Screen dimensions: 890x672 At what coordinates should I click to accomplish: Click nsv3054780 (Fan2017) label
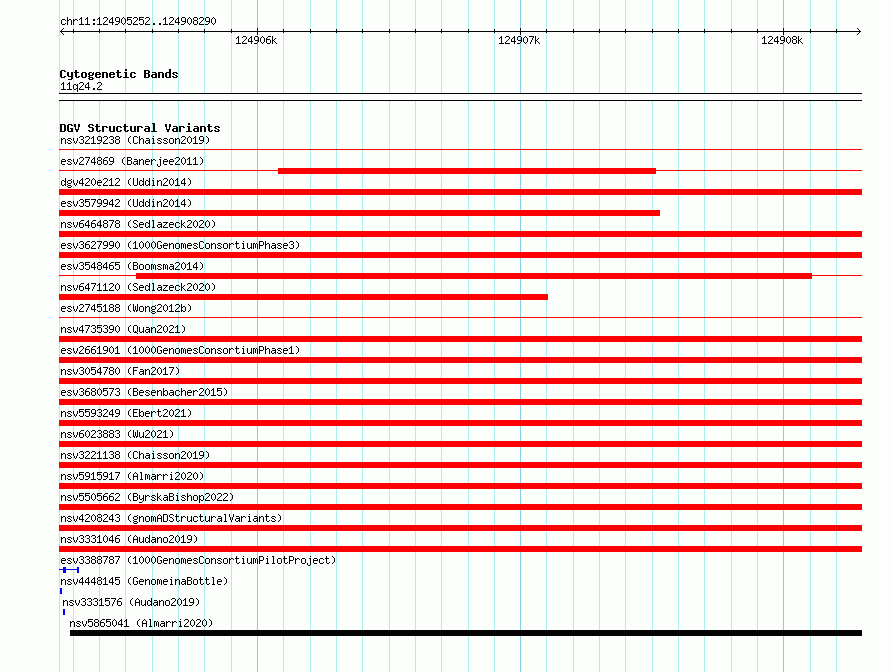pyautogui.click(x=120, y=371)
